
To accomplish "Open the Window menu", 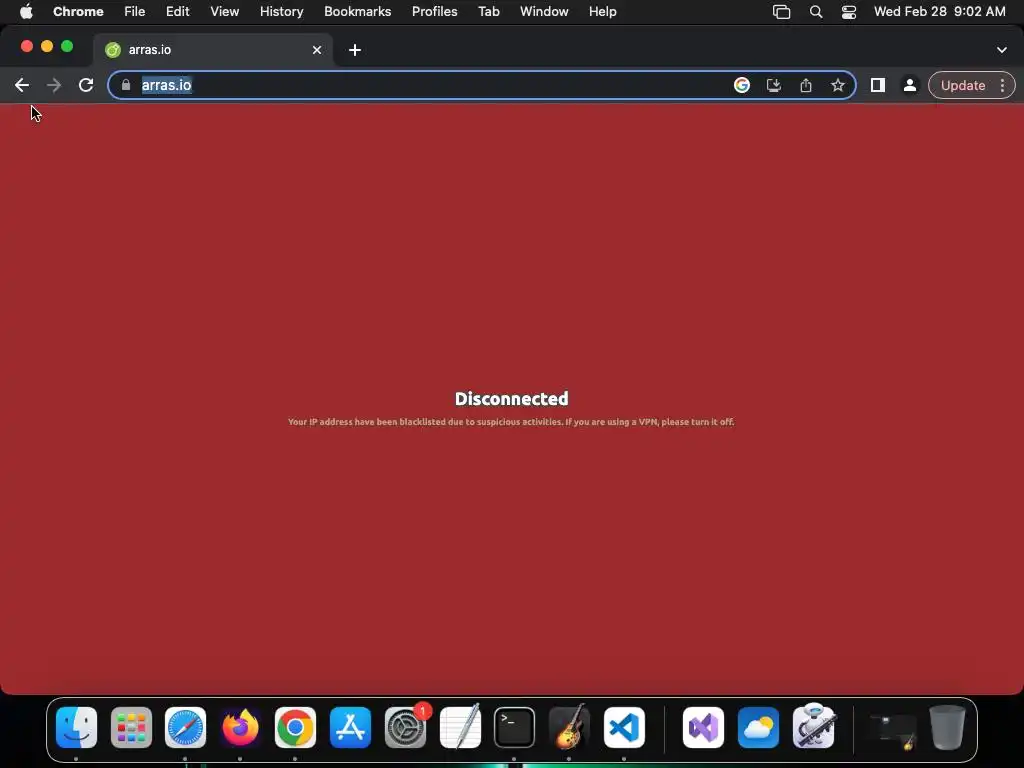I will (x=544, y=12).
